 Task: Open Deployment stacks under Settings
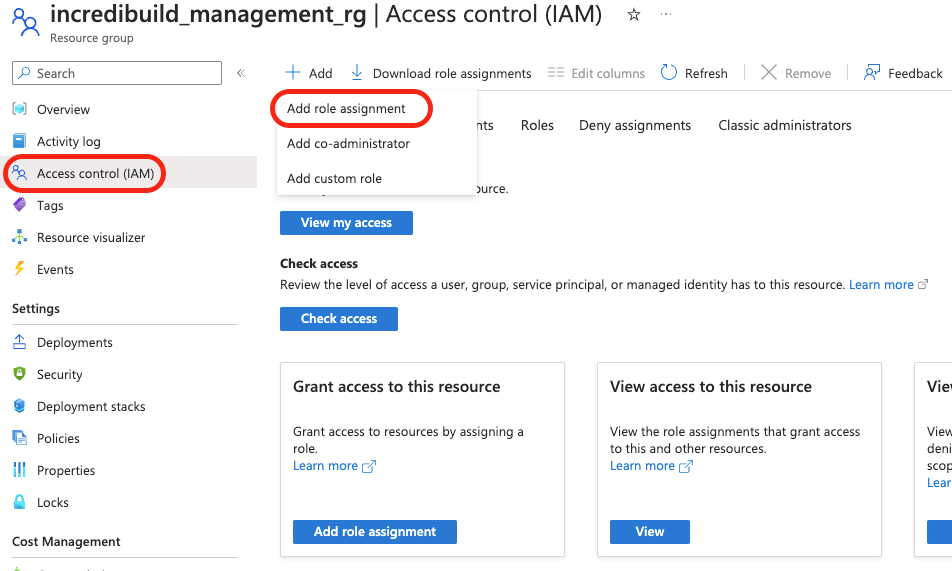(91, 406)
